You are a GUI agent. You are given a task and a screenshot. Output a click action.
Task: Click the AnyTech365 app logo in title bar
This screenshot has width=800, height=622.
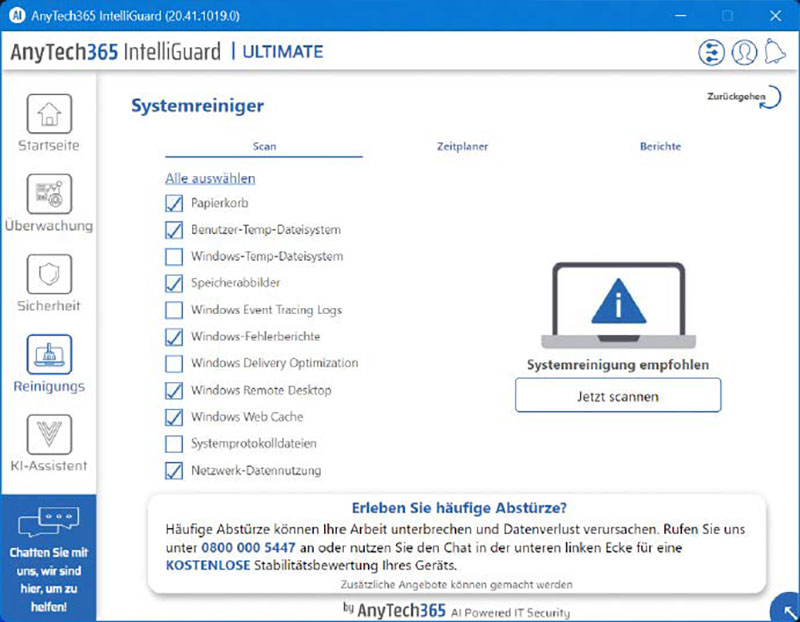(x=17, y=15)
